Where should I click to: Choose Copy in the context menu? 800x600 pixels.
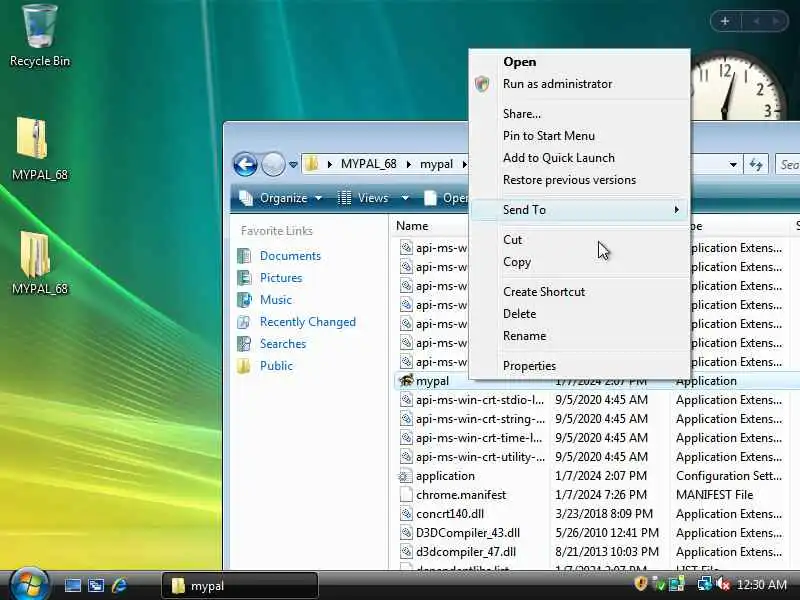point(580,262)
